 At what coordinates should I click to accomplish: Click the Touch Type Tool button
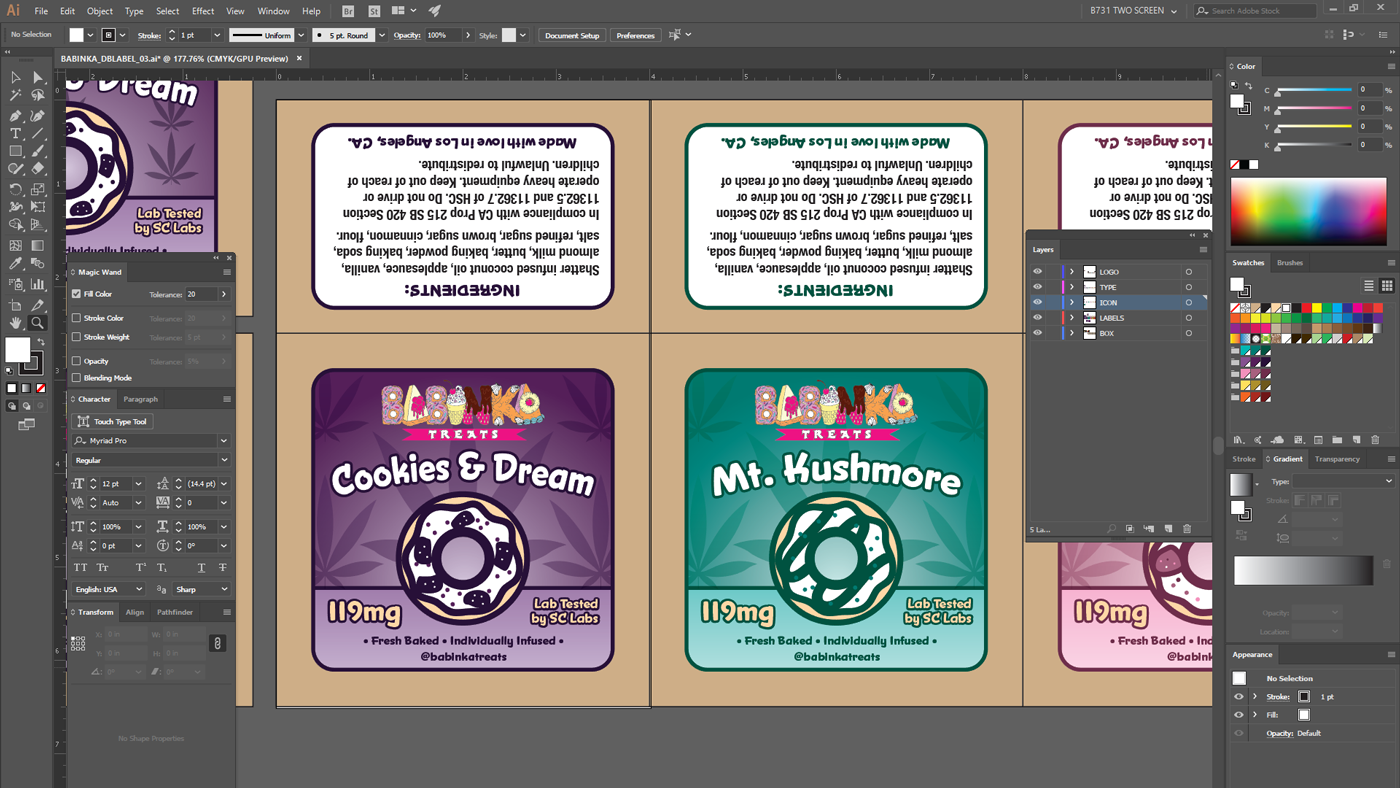tap(113, 421)
